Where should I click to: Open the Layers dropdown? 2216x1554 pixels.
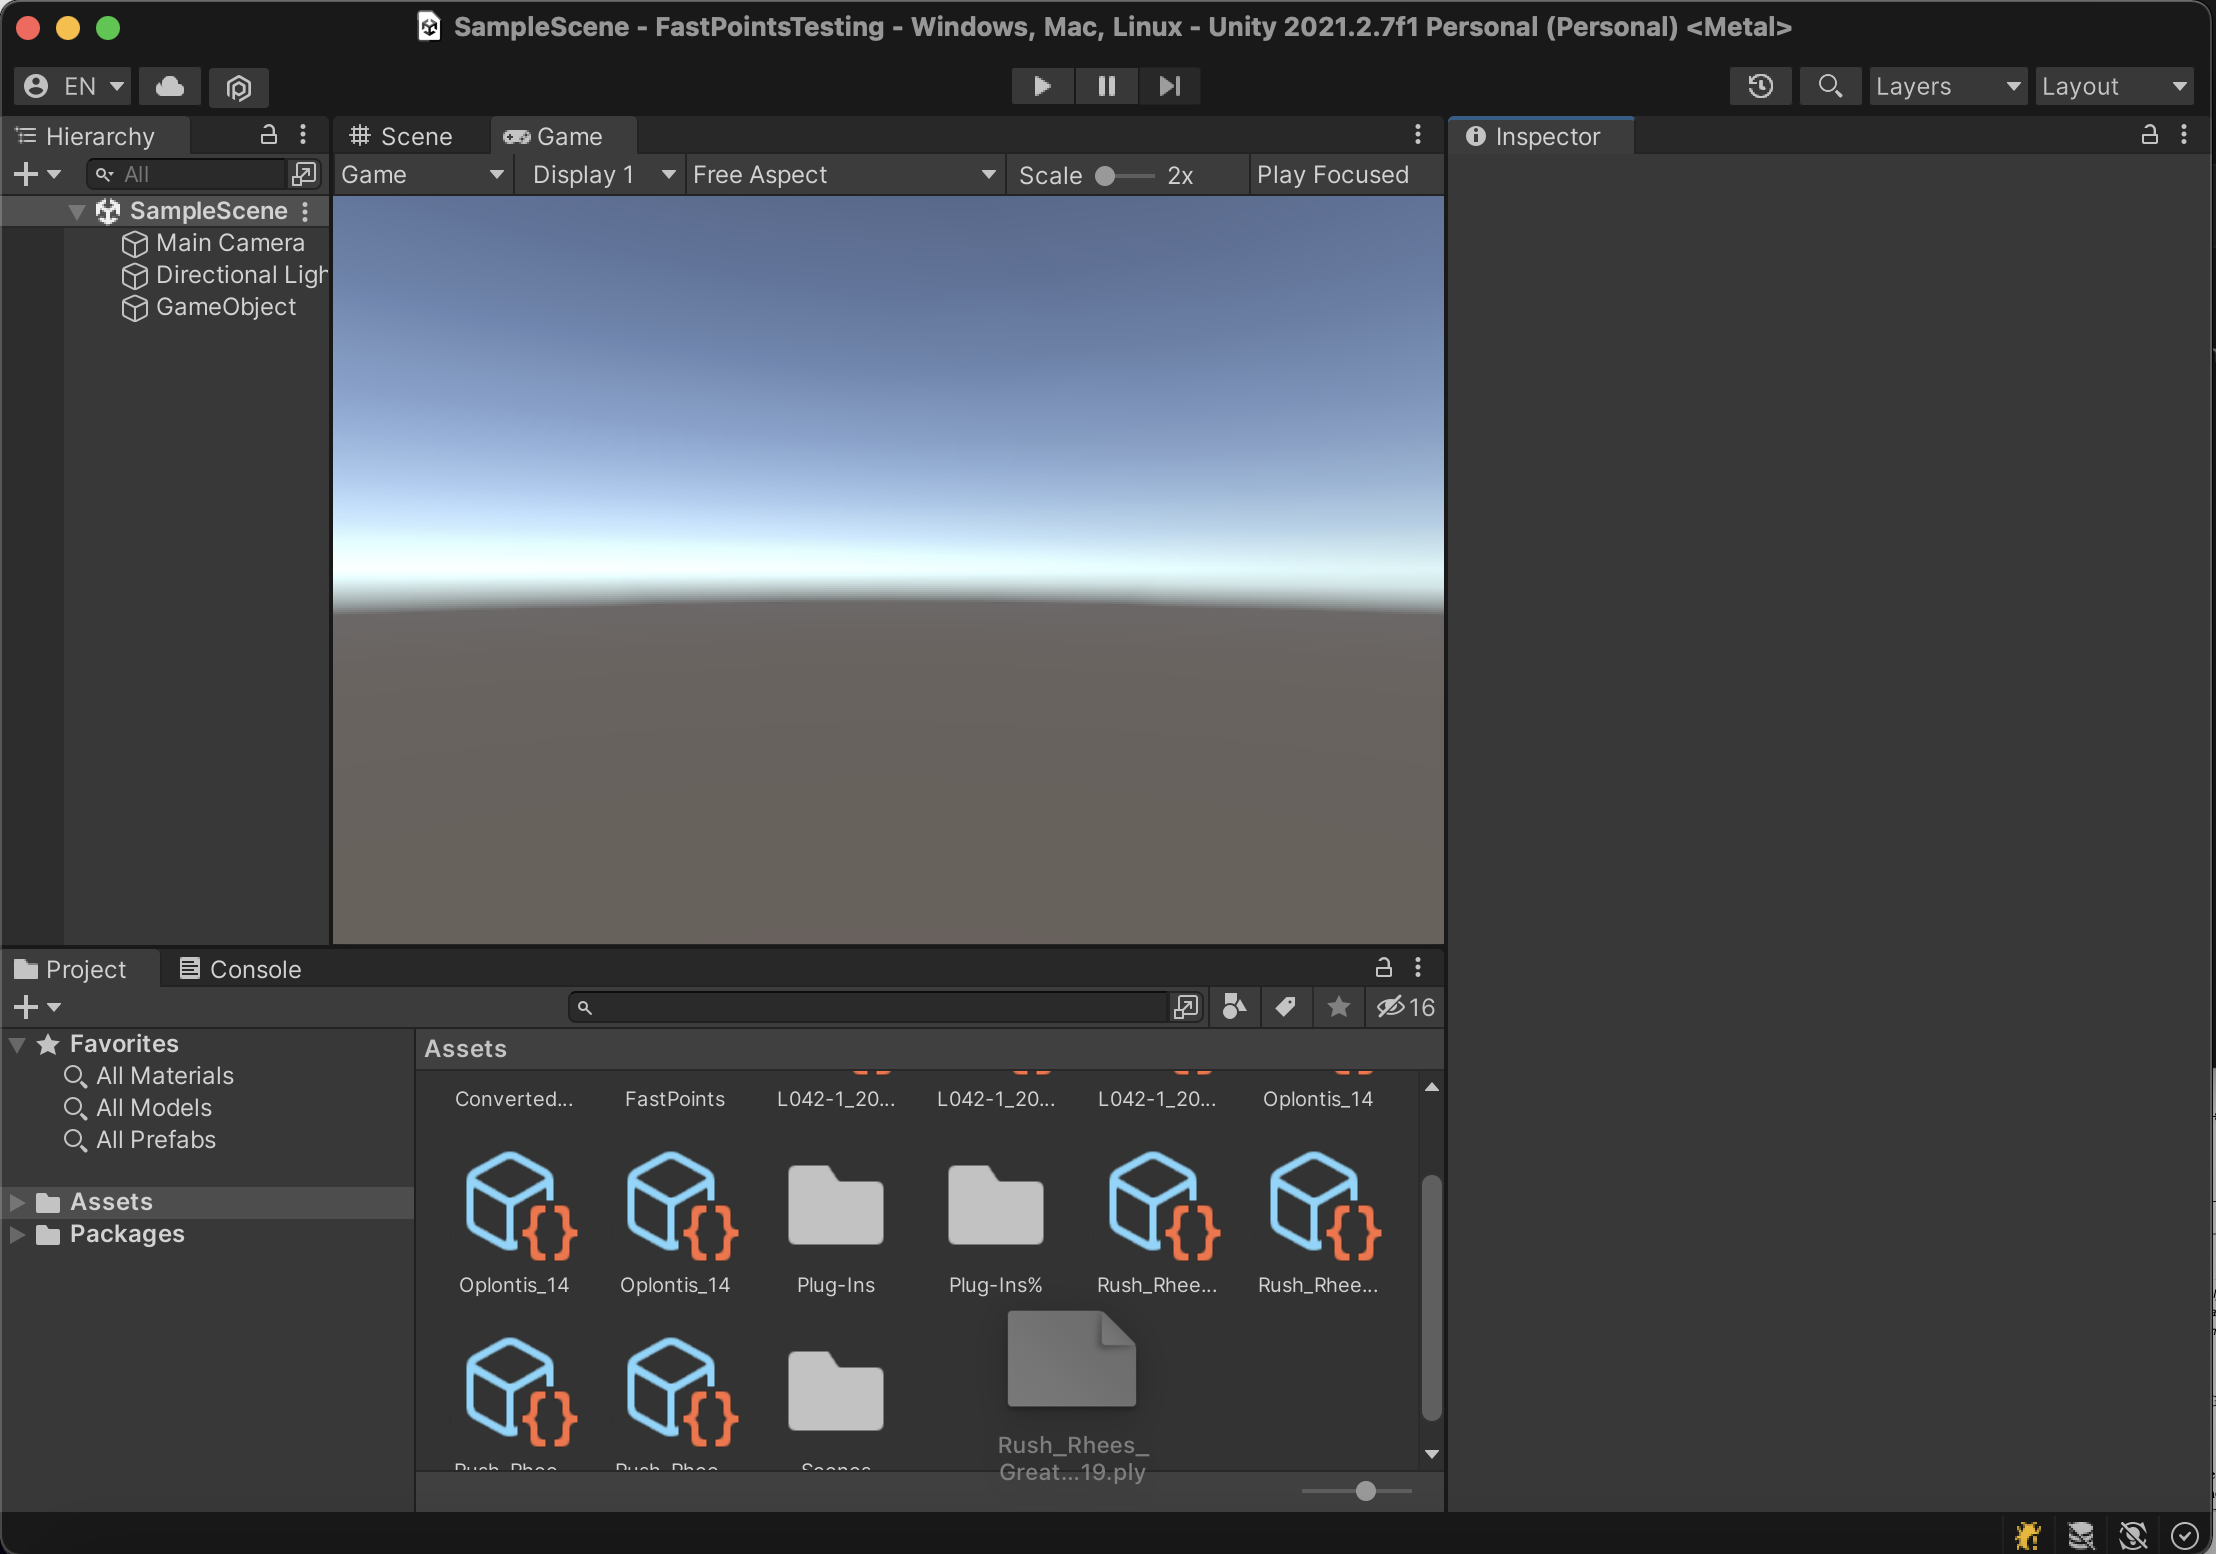[1948, 86]
